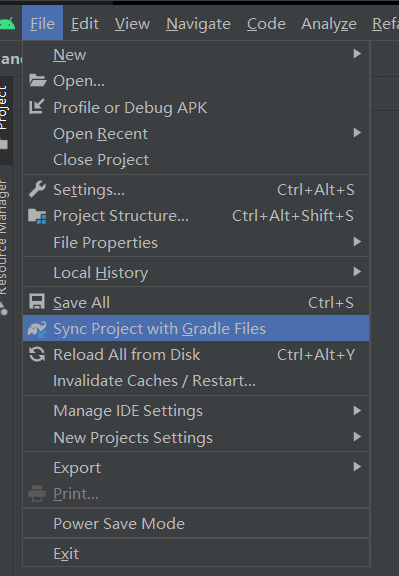Expand the Manage IDE Settings submenu

(196, 411)
